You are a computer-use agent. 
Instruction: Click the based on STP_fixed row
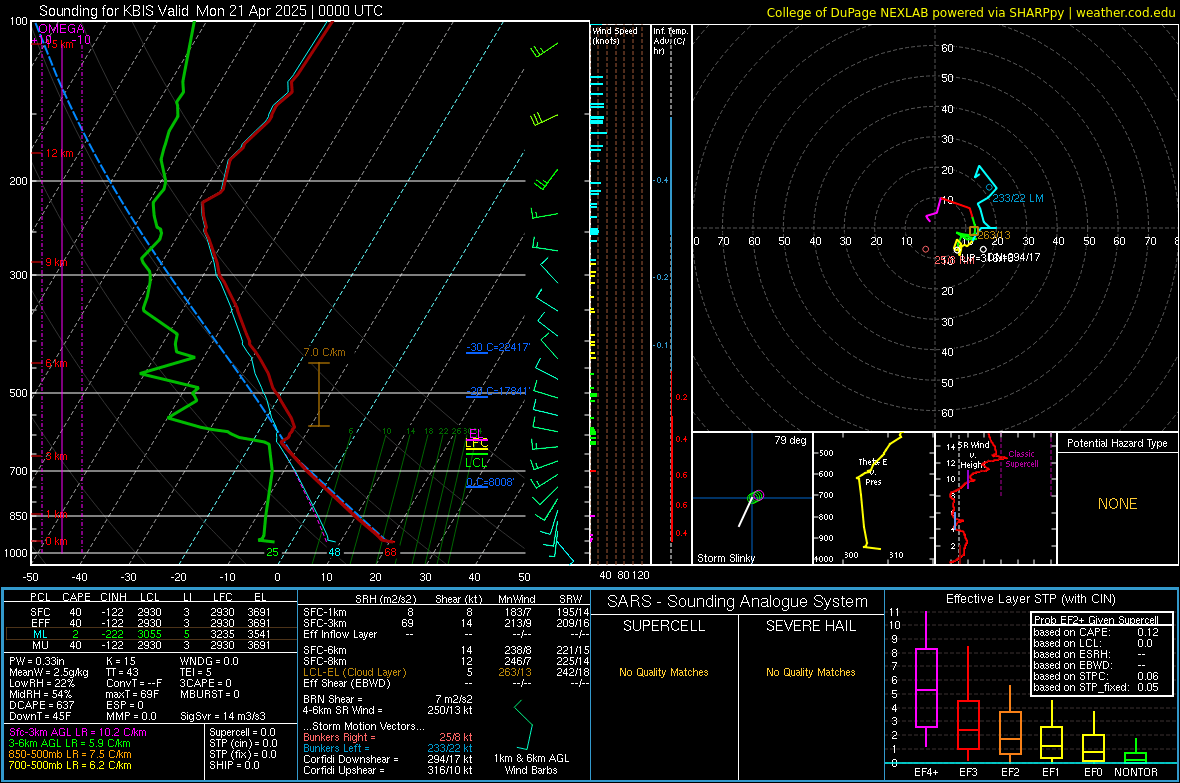pyautogui.click(x=1096, y=687)
